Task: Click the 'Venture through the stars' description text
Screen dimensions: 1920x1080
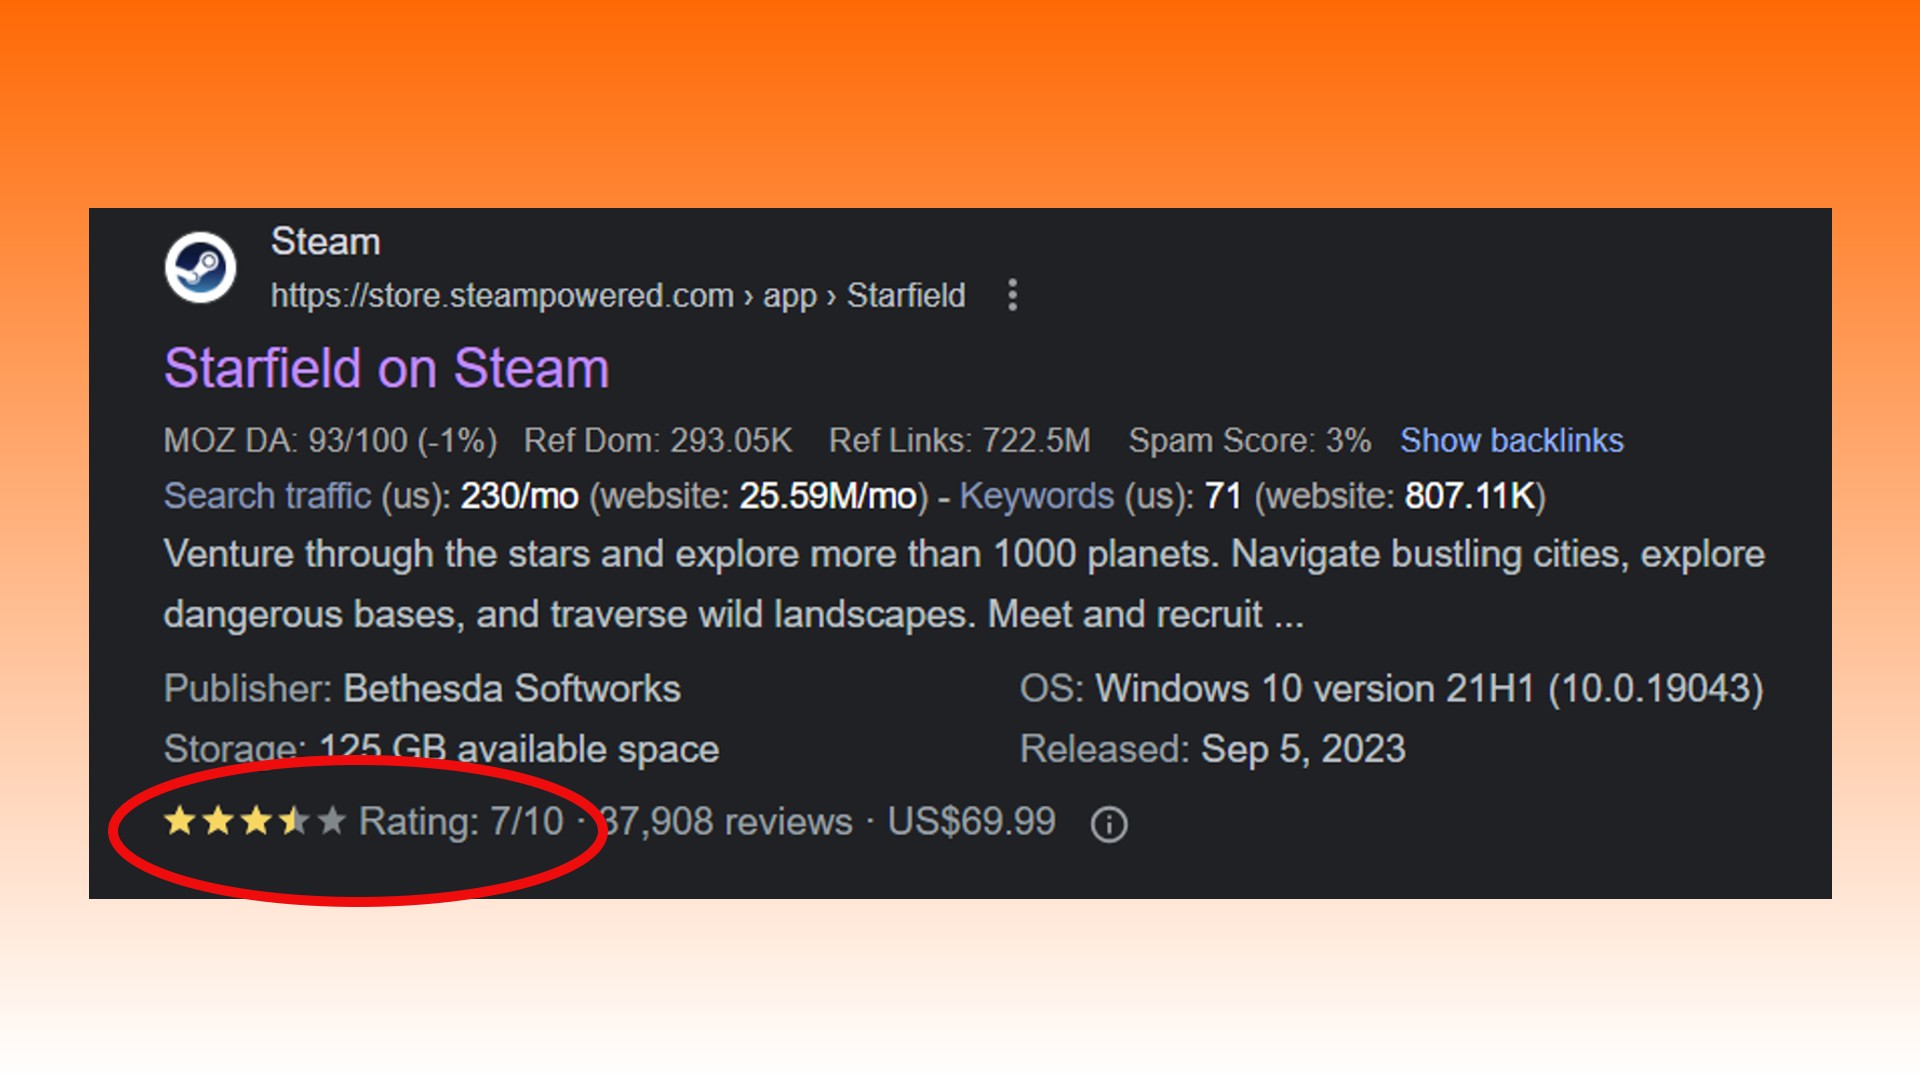Action: click(964, 584)
